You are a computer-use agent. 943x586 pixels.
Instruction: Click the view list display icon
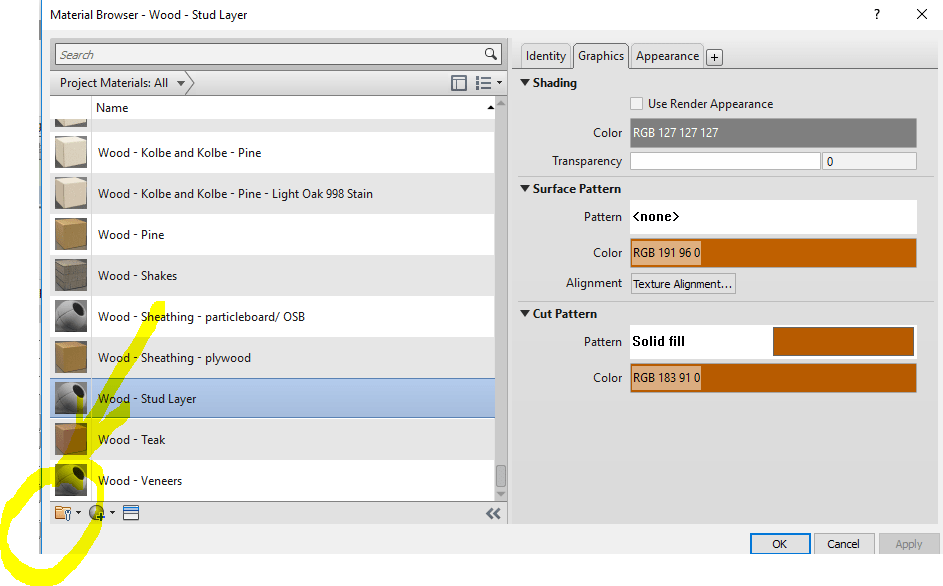click(483, 83)
